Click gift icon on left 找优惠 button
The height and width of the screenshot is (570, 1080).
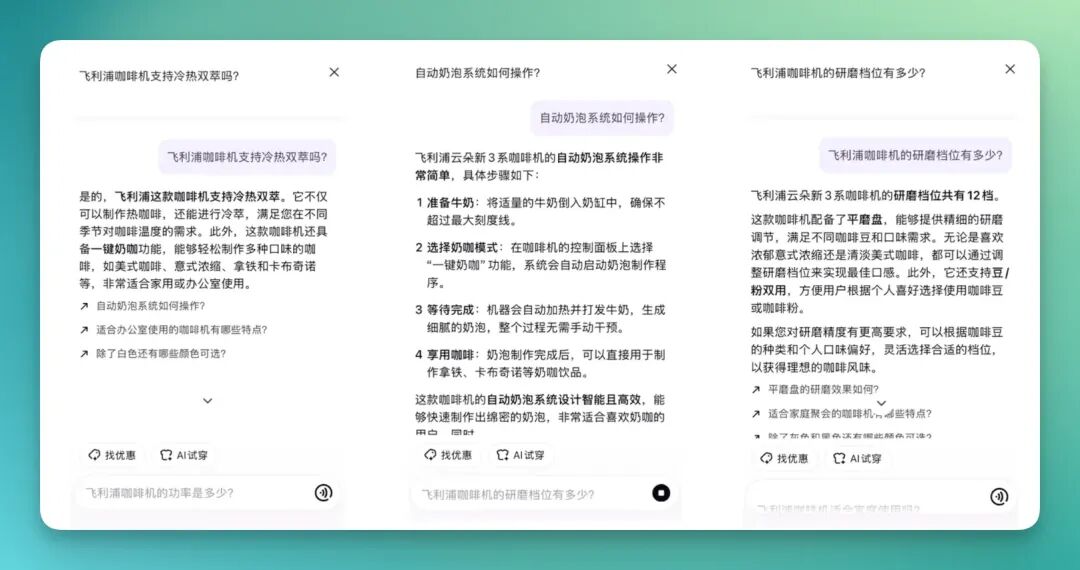click(x=94, y=455)
